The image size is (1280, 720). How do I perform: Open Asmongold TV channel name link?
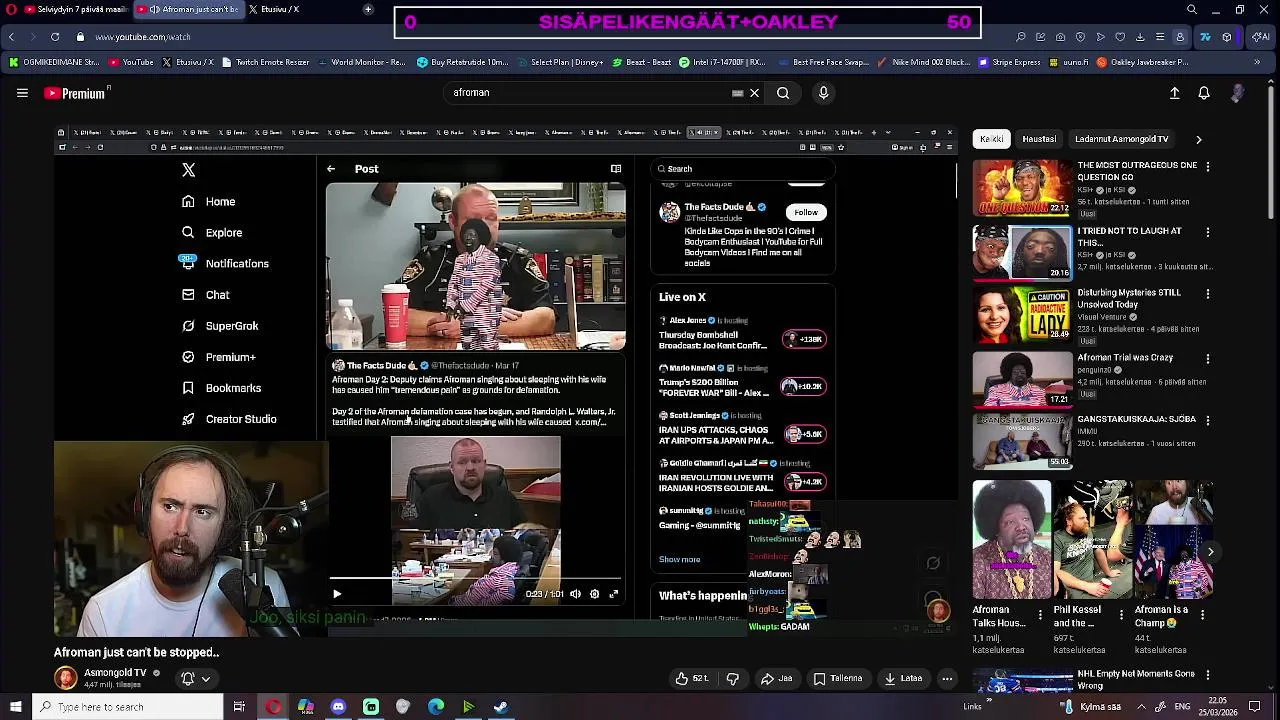click(115, 673)
